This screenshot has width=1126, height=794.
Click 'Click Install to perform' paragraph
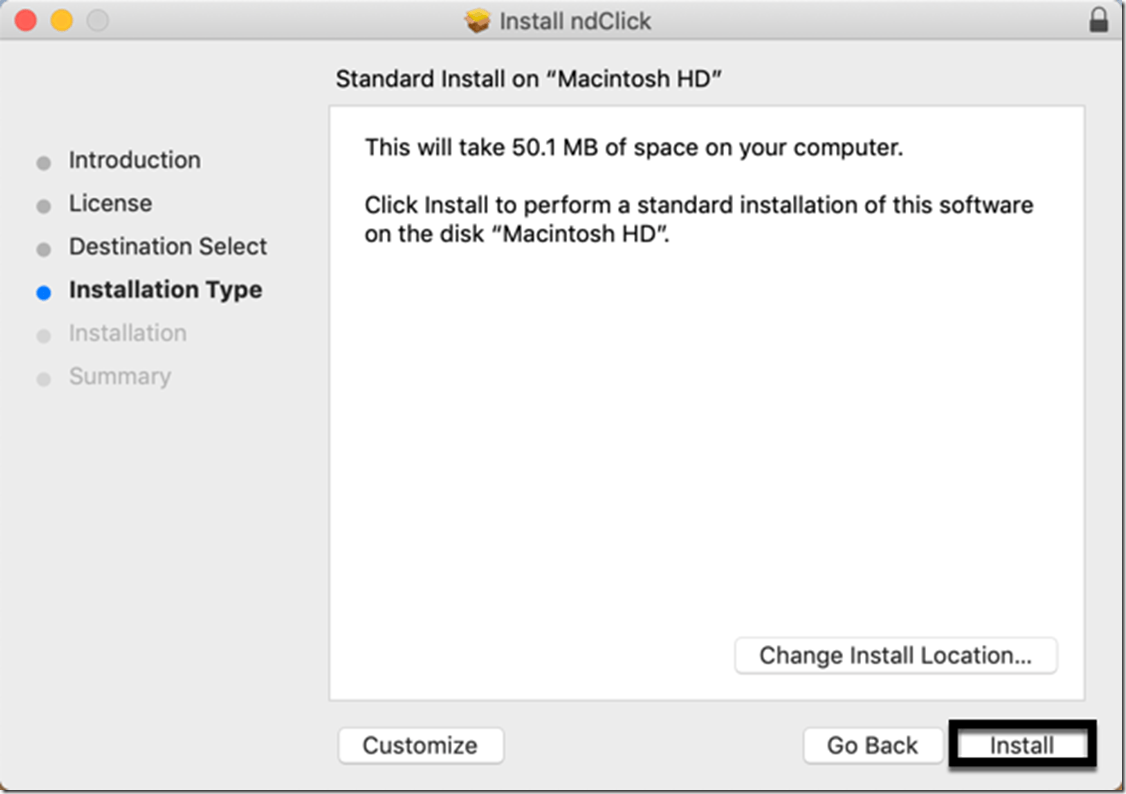[x=699, y=219]
